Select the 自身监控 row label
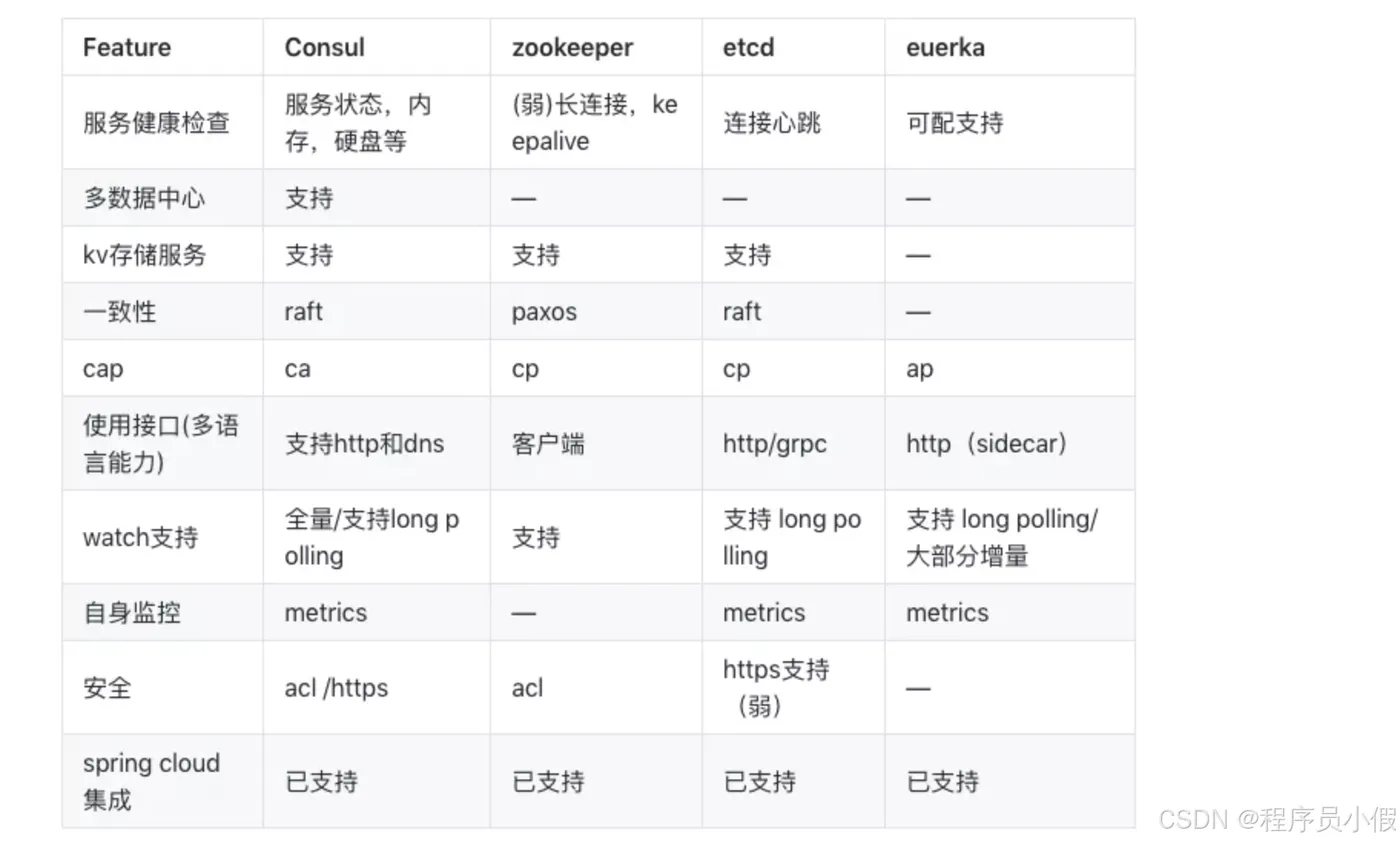 point(132,613)
